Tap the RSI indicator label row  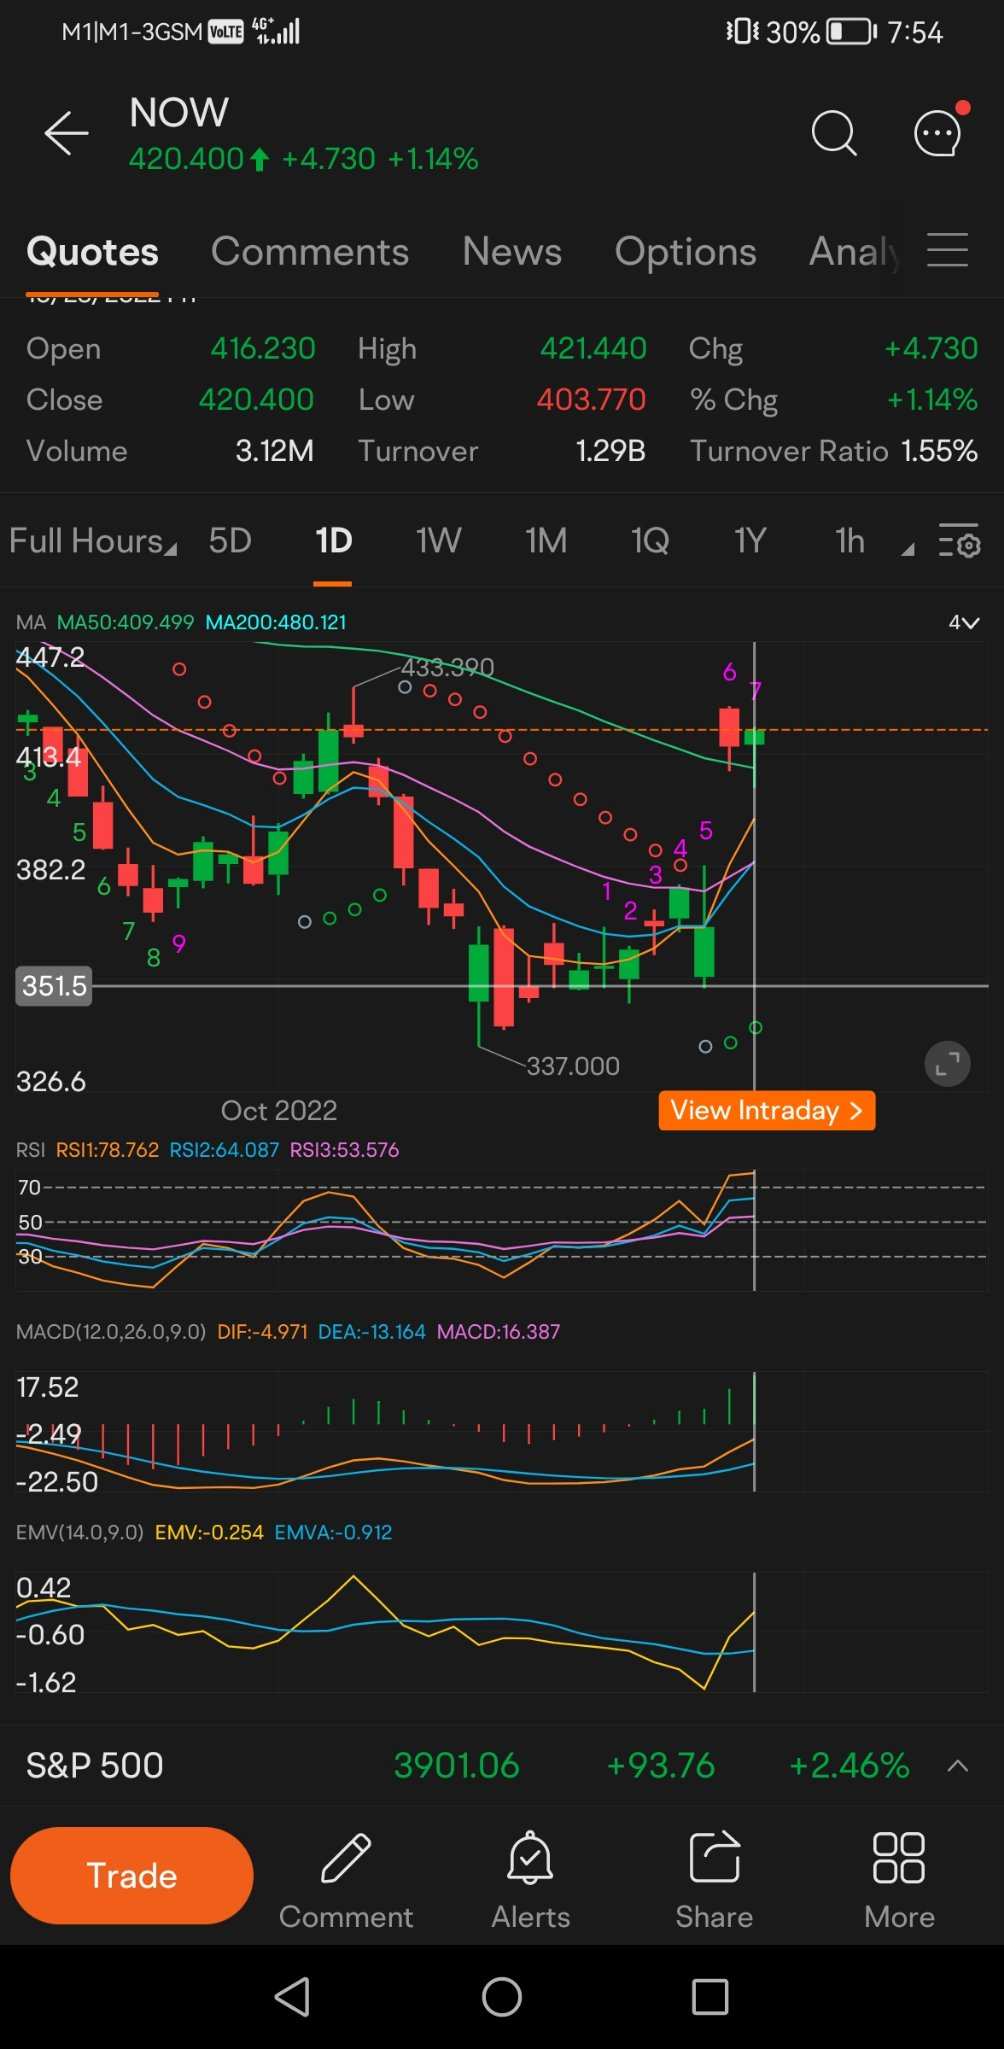click(207, 1150)
